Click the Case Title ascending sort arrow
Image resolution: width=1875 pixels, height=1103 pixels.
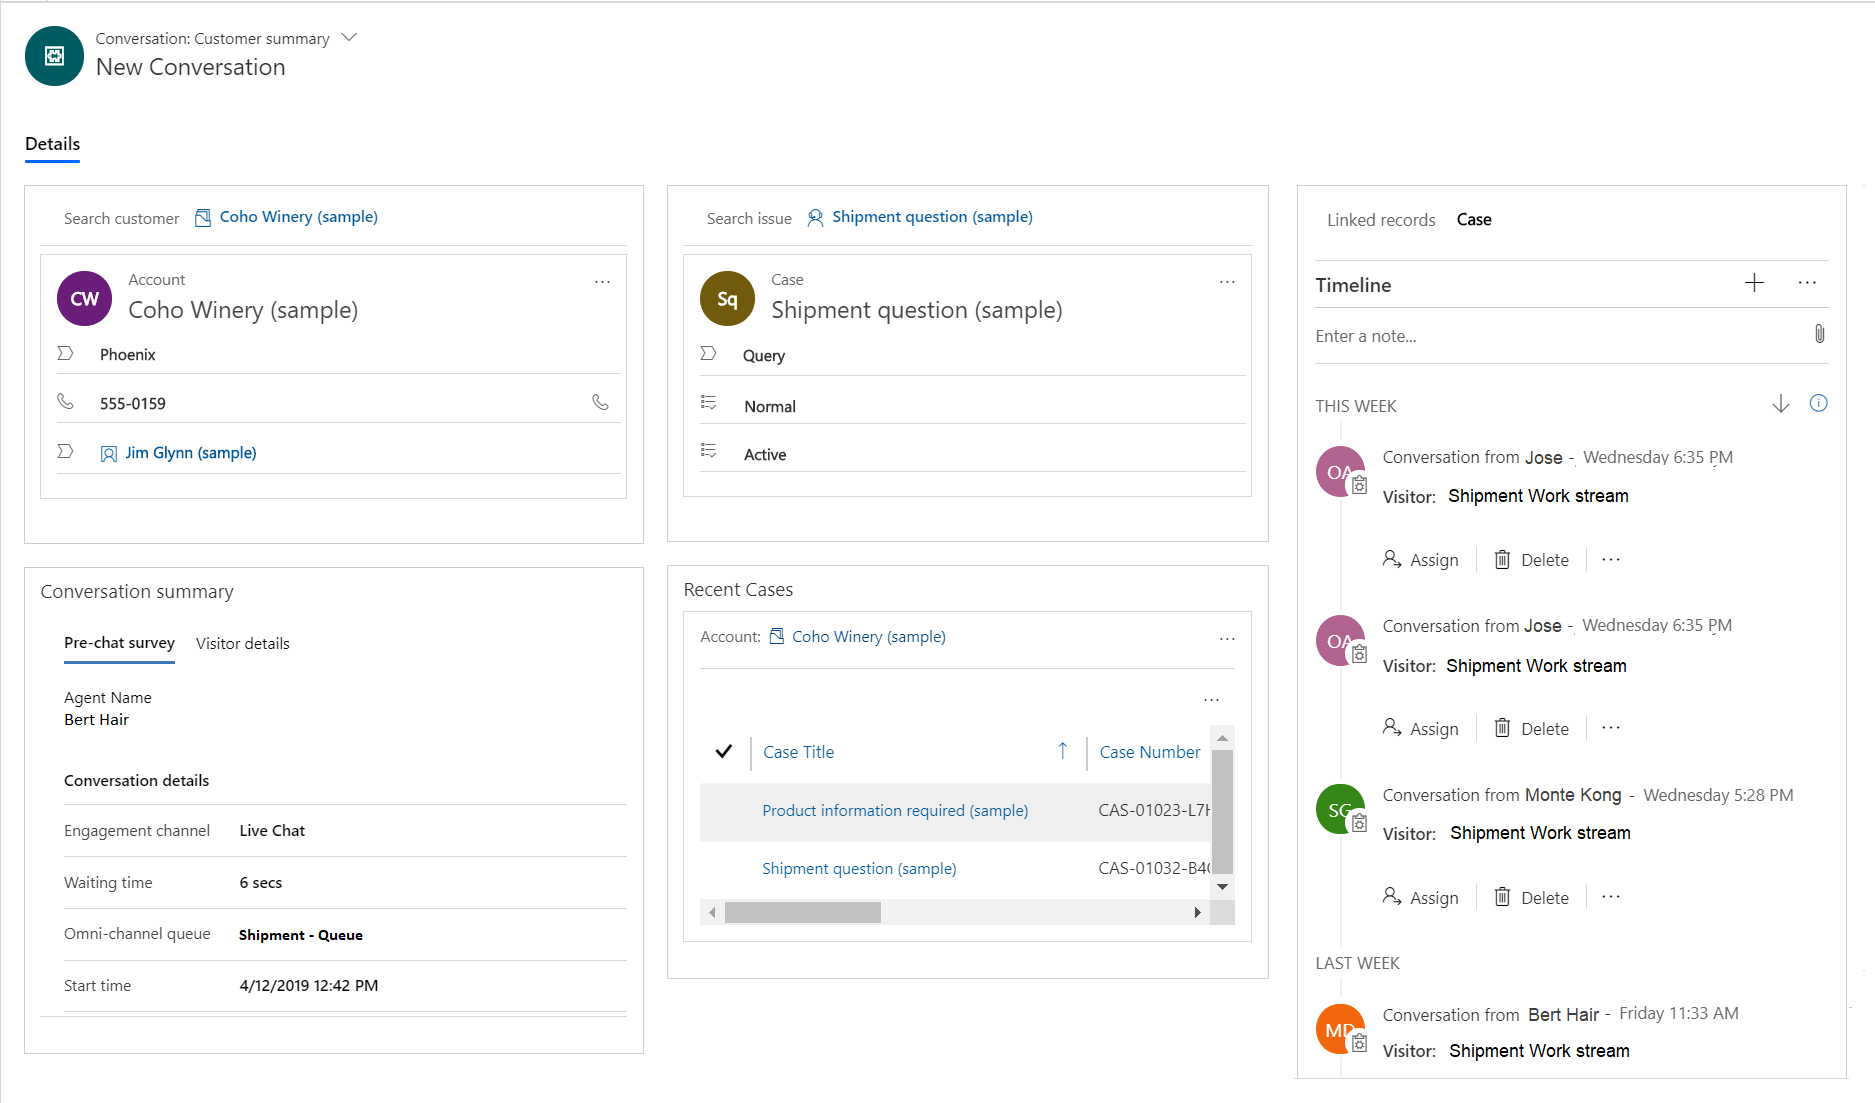1062,750
